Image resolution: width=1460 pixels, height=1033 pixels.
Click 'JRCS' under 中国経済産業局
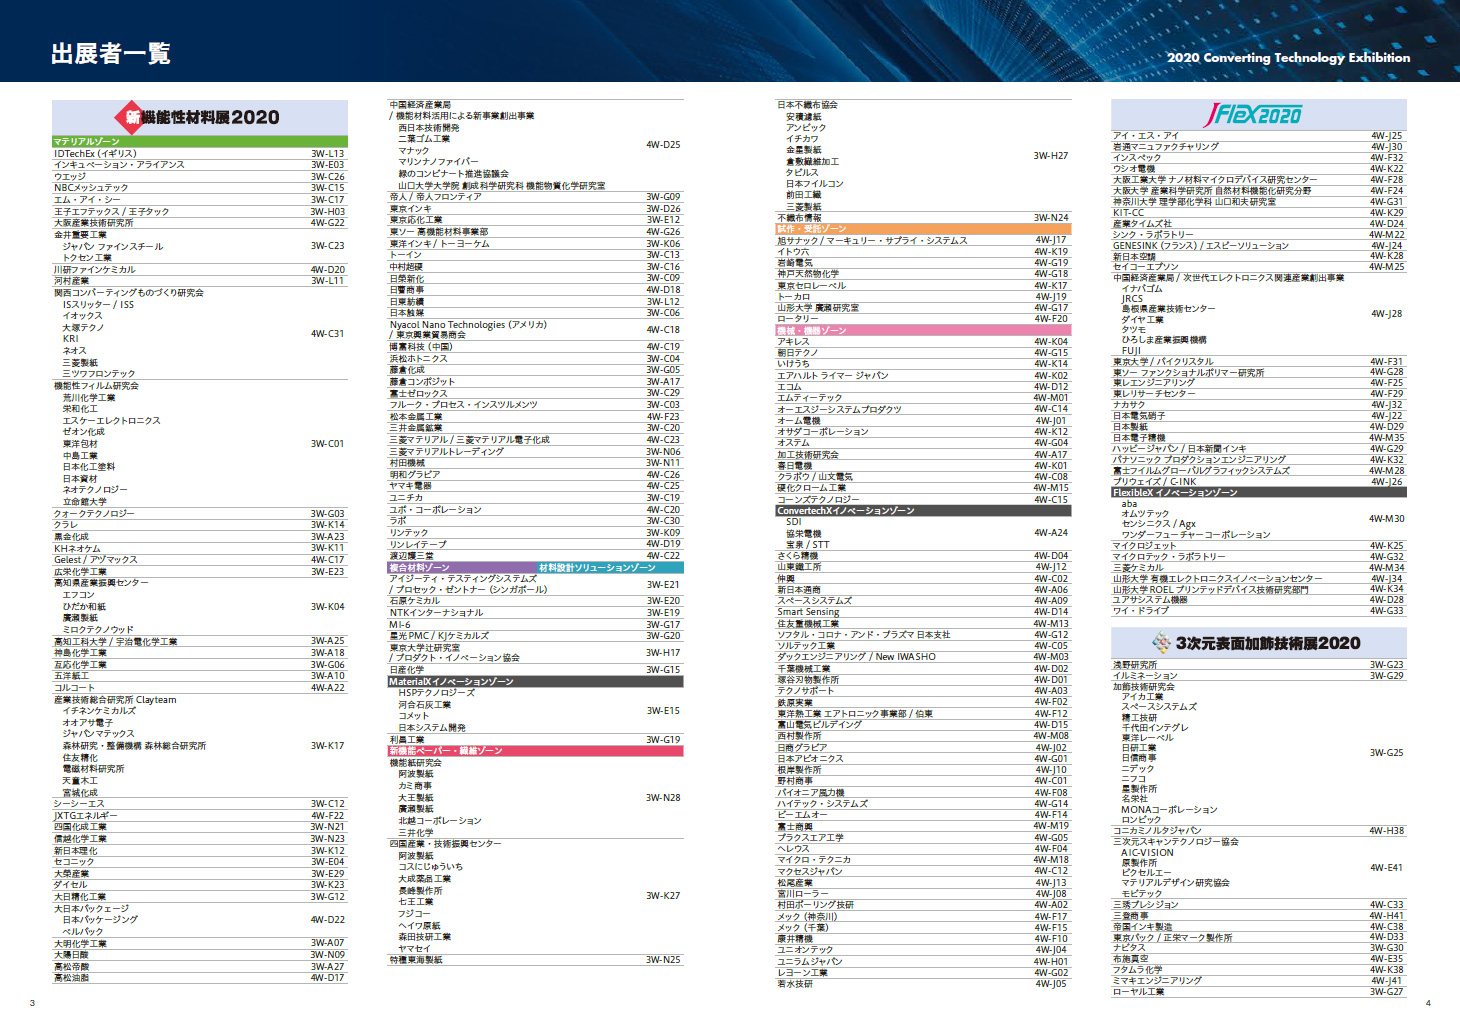[1132, 299]
